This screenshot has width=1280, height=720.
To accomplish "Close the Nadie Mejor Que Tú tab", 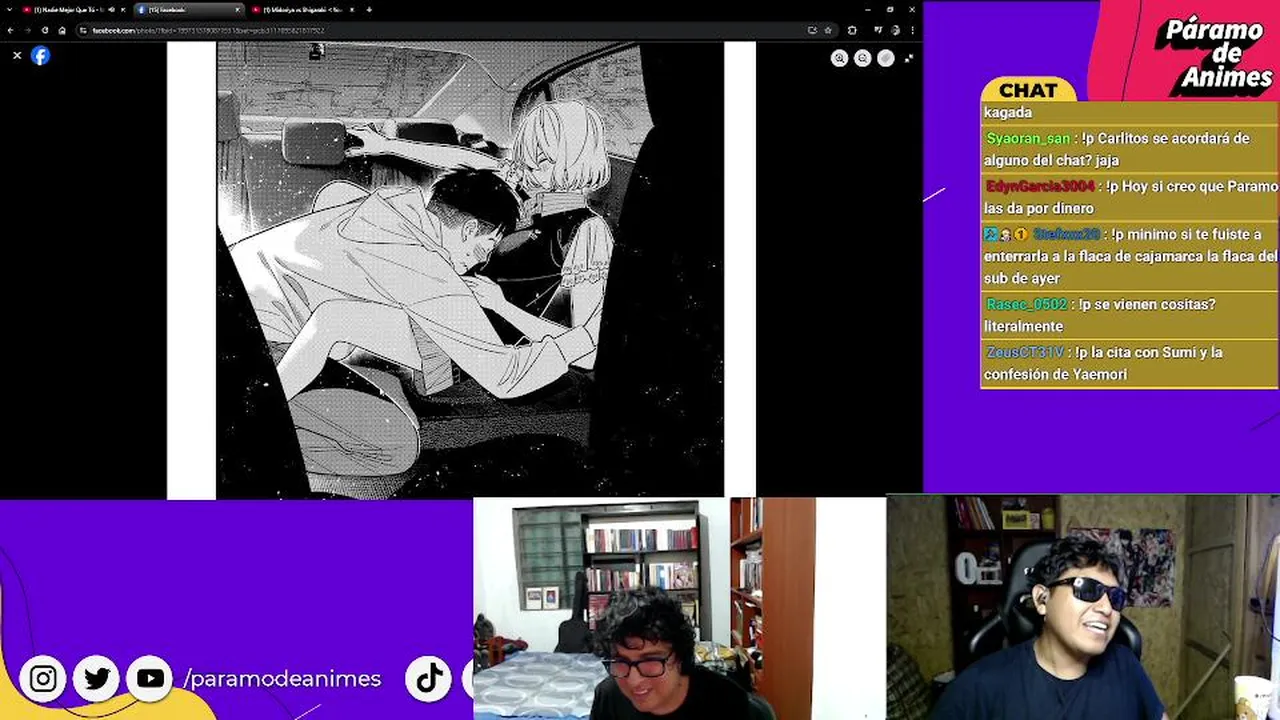I will (123, 10).
